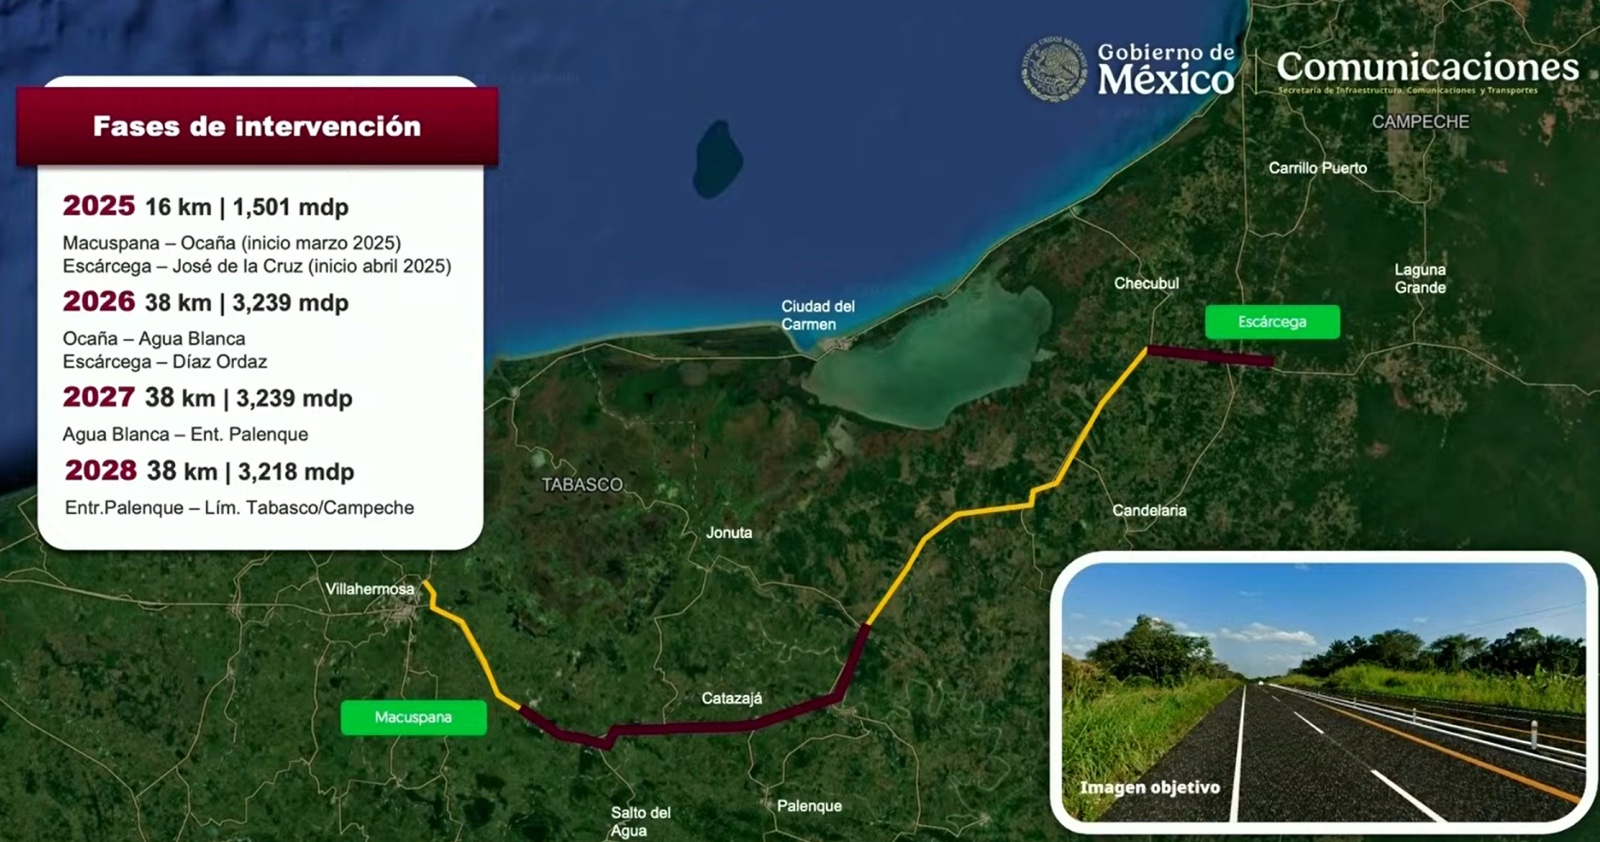Click the Jonuta town label
Screen dimensions: 1600x842
pos(728,533)
